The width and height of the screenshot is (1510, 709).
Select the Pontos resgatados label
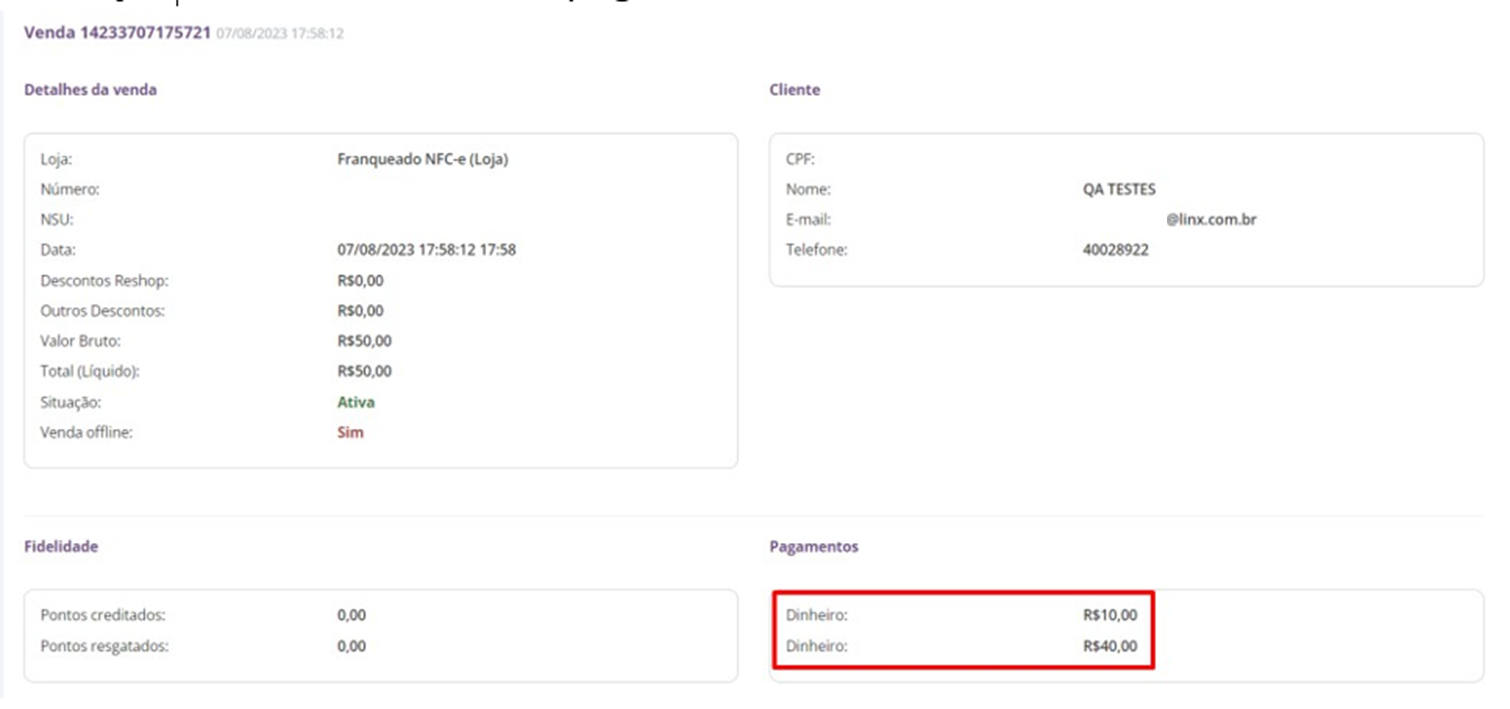(x=104, y=646)
